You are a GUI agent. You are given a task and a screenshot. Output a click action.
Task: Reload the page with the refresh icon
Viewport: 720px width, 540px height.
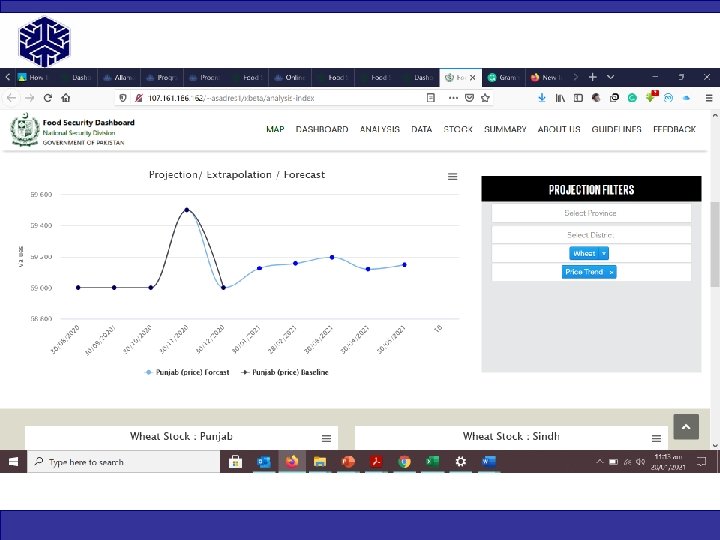tap(48, 98)
